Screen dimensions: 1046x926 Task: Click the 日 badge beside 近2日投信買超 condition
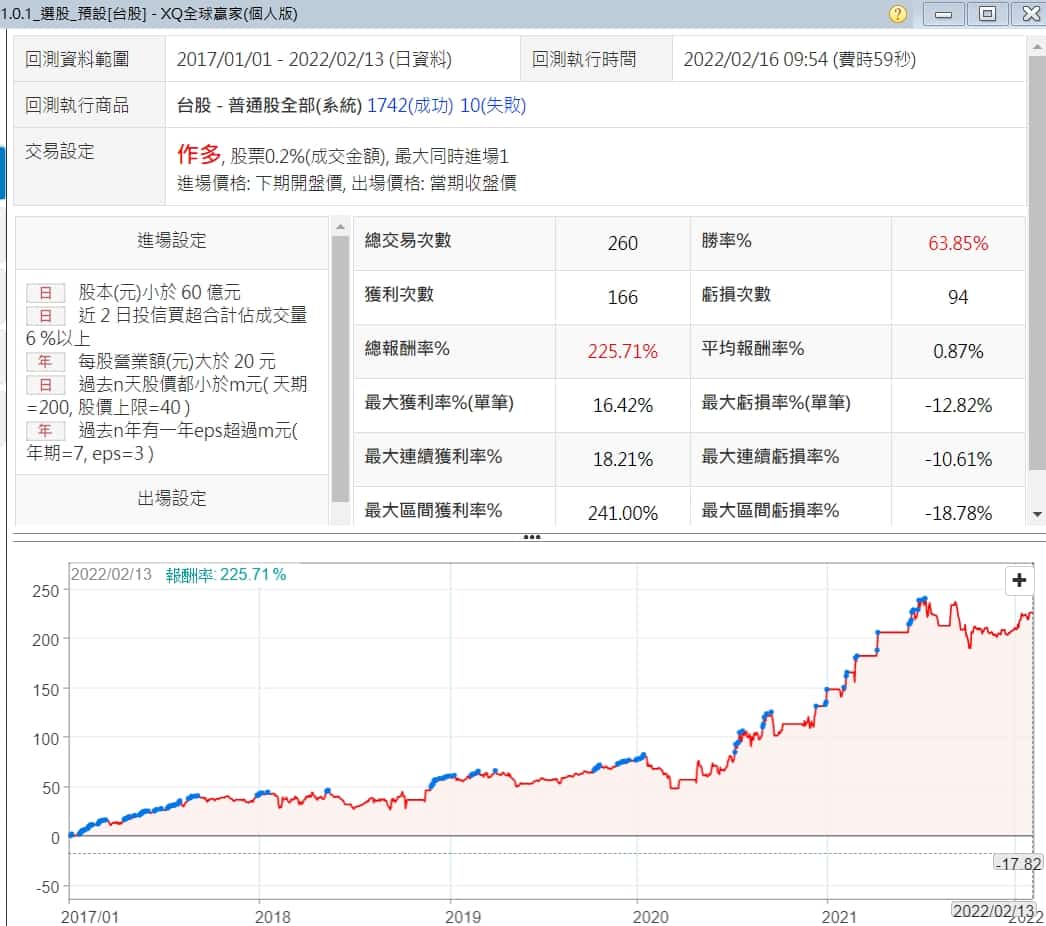45,316
